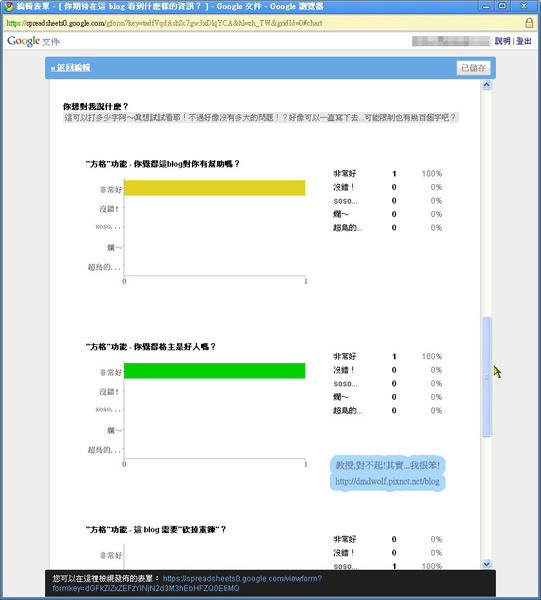
Task: Click the vertical scrollbar thumb
Action: tap(486, 377)
